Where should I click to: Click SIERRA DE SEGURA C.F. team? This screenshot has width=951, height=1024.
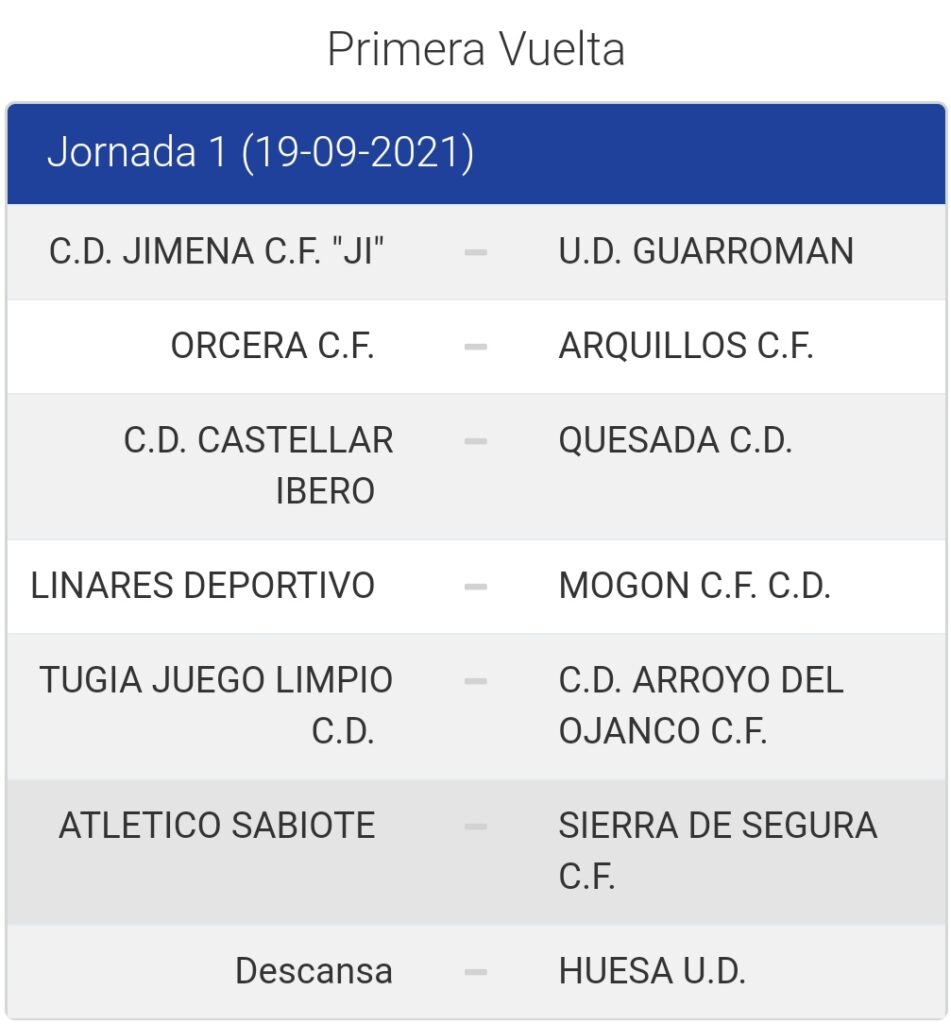tap(718, 850)
